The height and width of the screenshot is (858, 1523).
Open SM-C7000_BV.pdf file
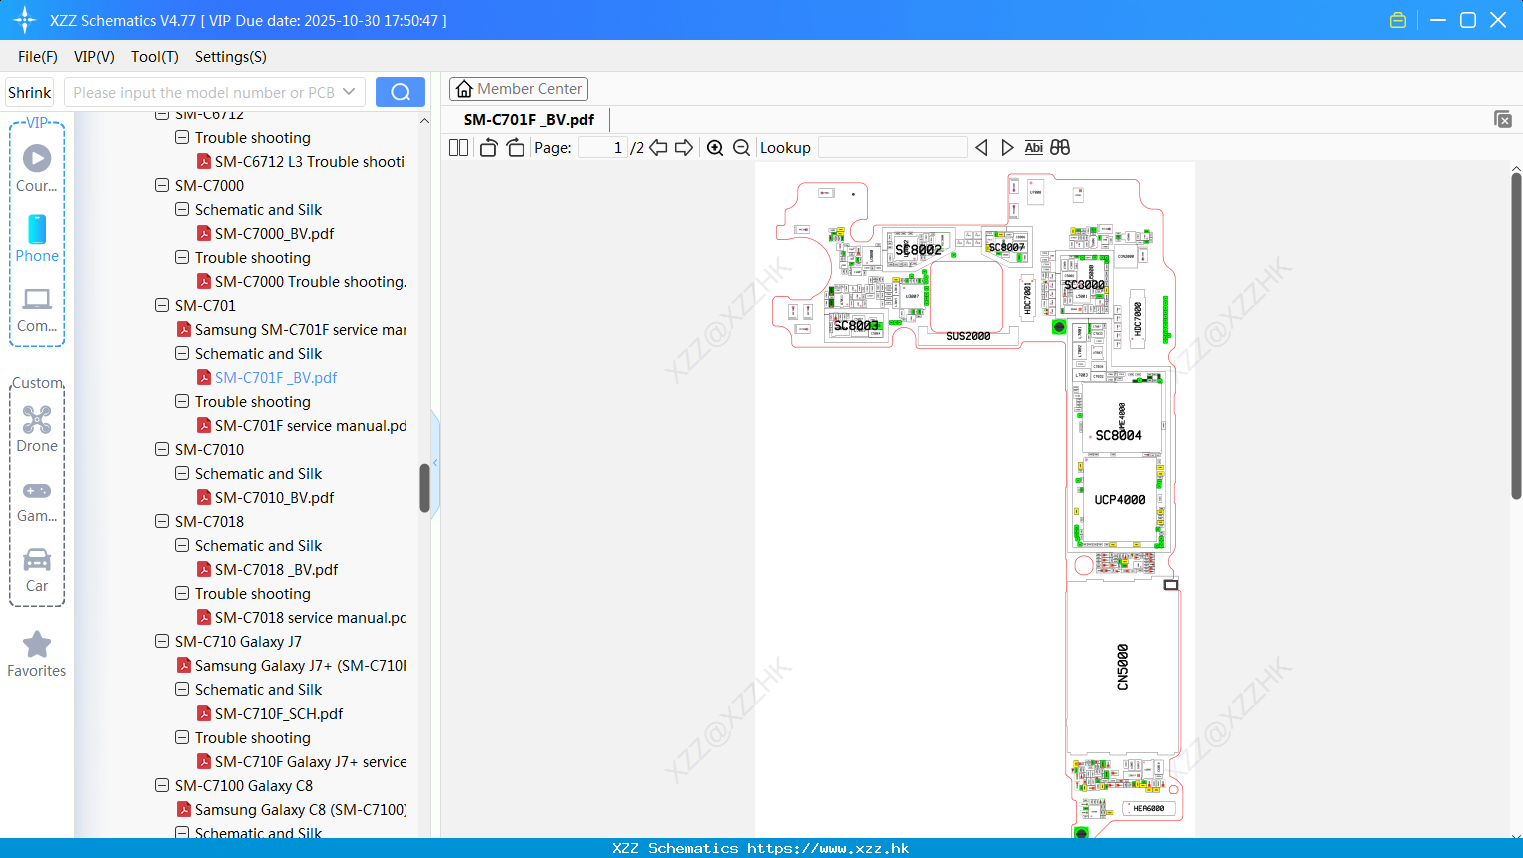[274, 234]
